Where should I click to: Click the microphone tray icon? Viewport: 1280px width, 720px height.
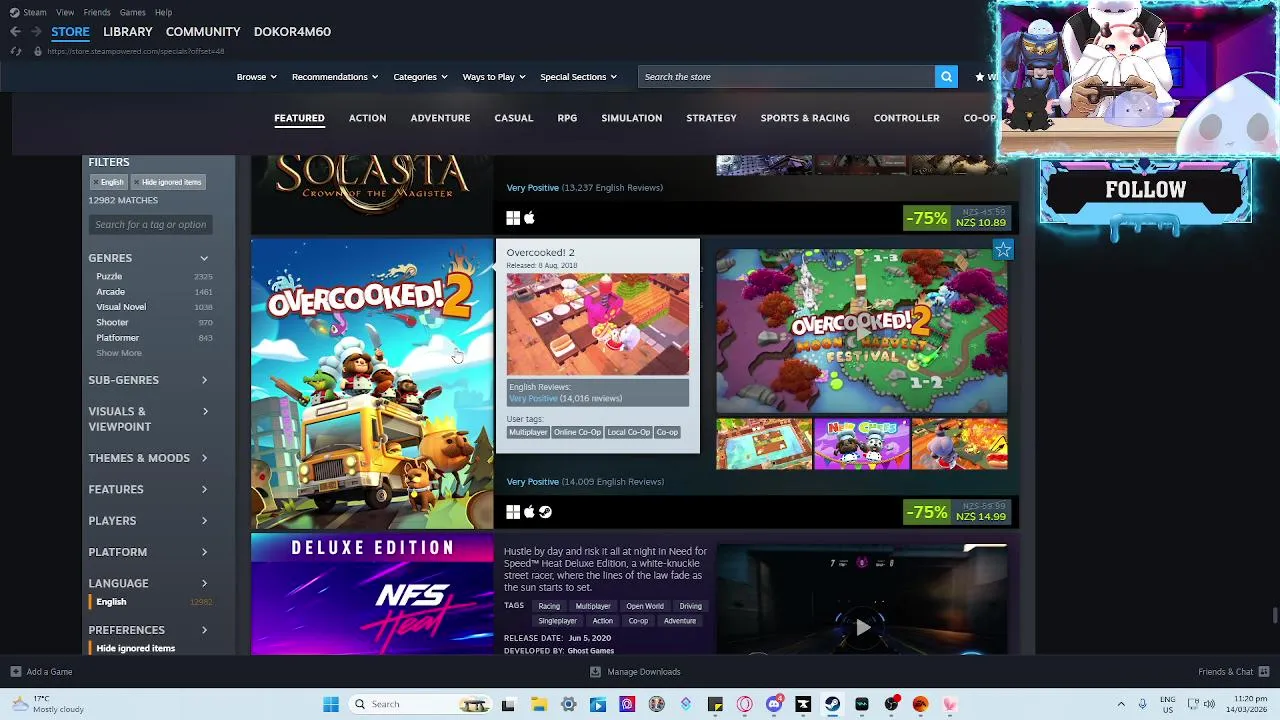coord(1142,704)
